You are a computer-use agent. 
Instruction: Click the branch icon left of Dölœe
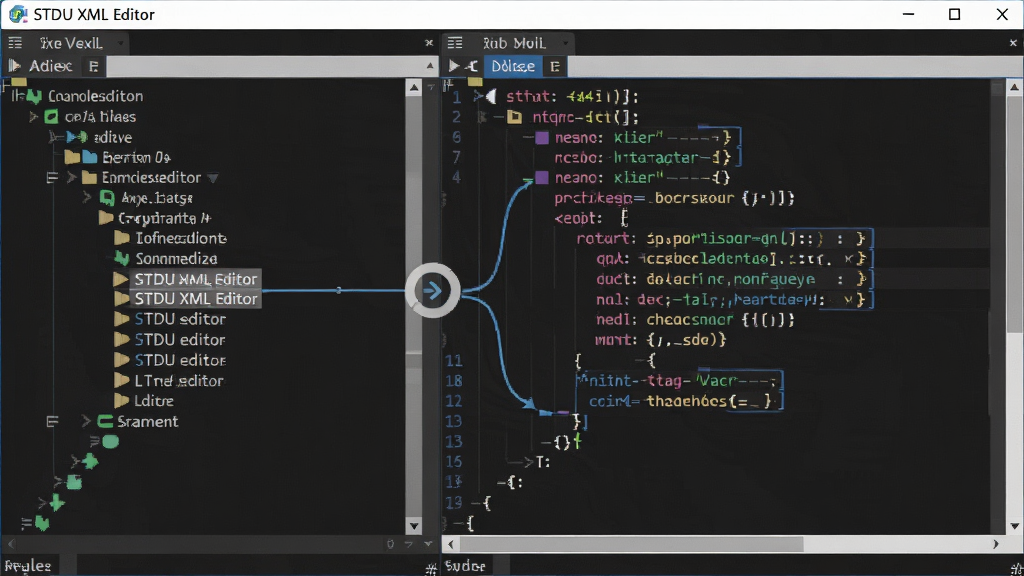click(x=472, y=66)
